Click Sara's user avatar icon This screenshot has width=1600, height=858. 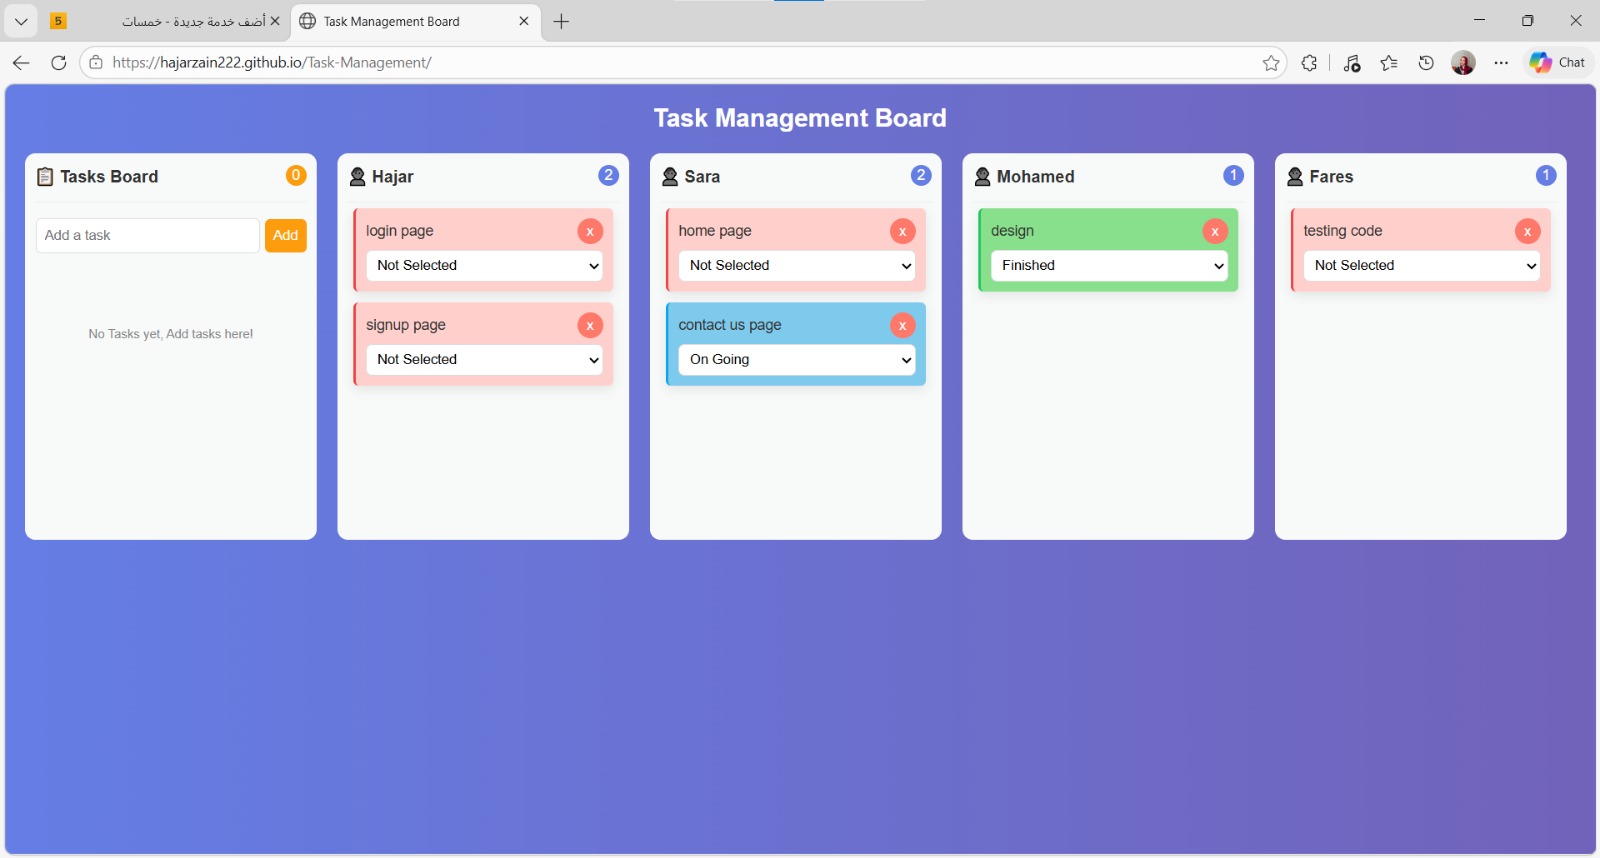(670, 177)
